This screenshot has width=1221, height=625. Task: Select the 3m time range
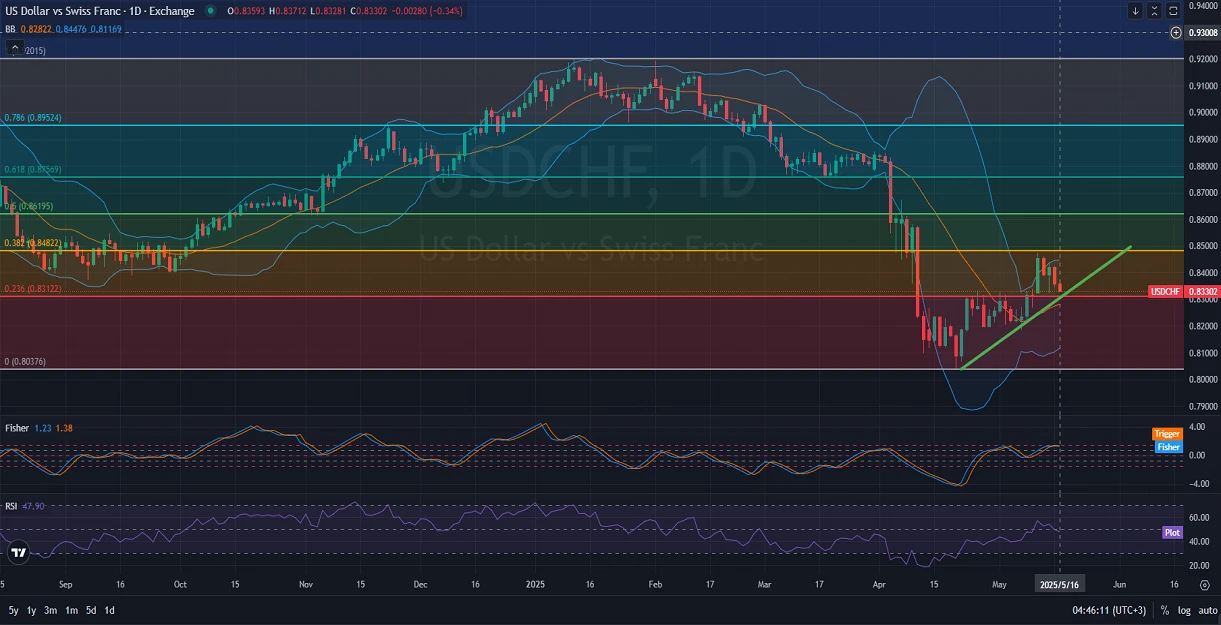point(50,610)
